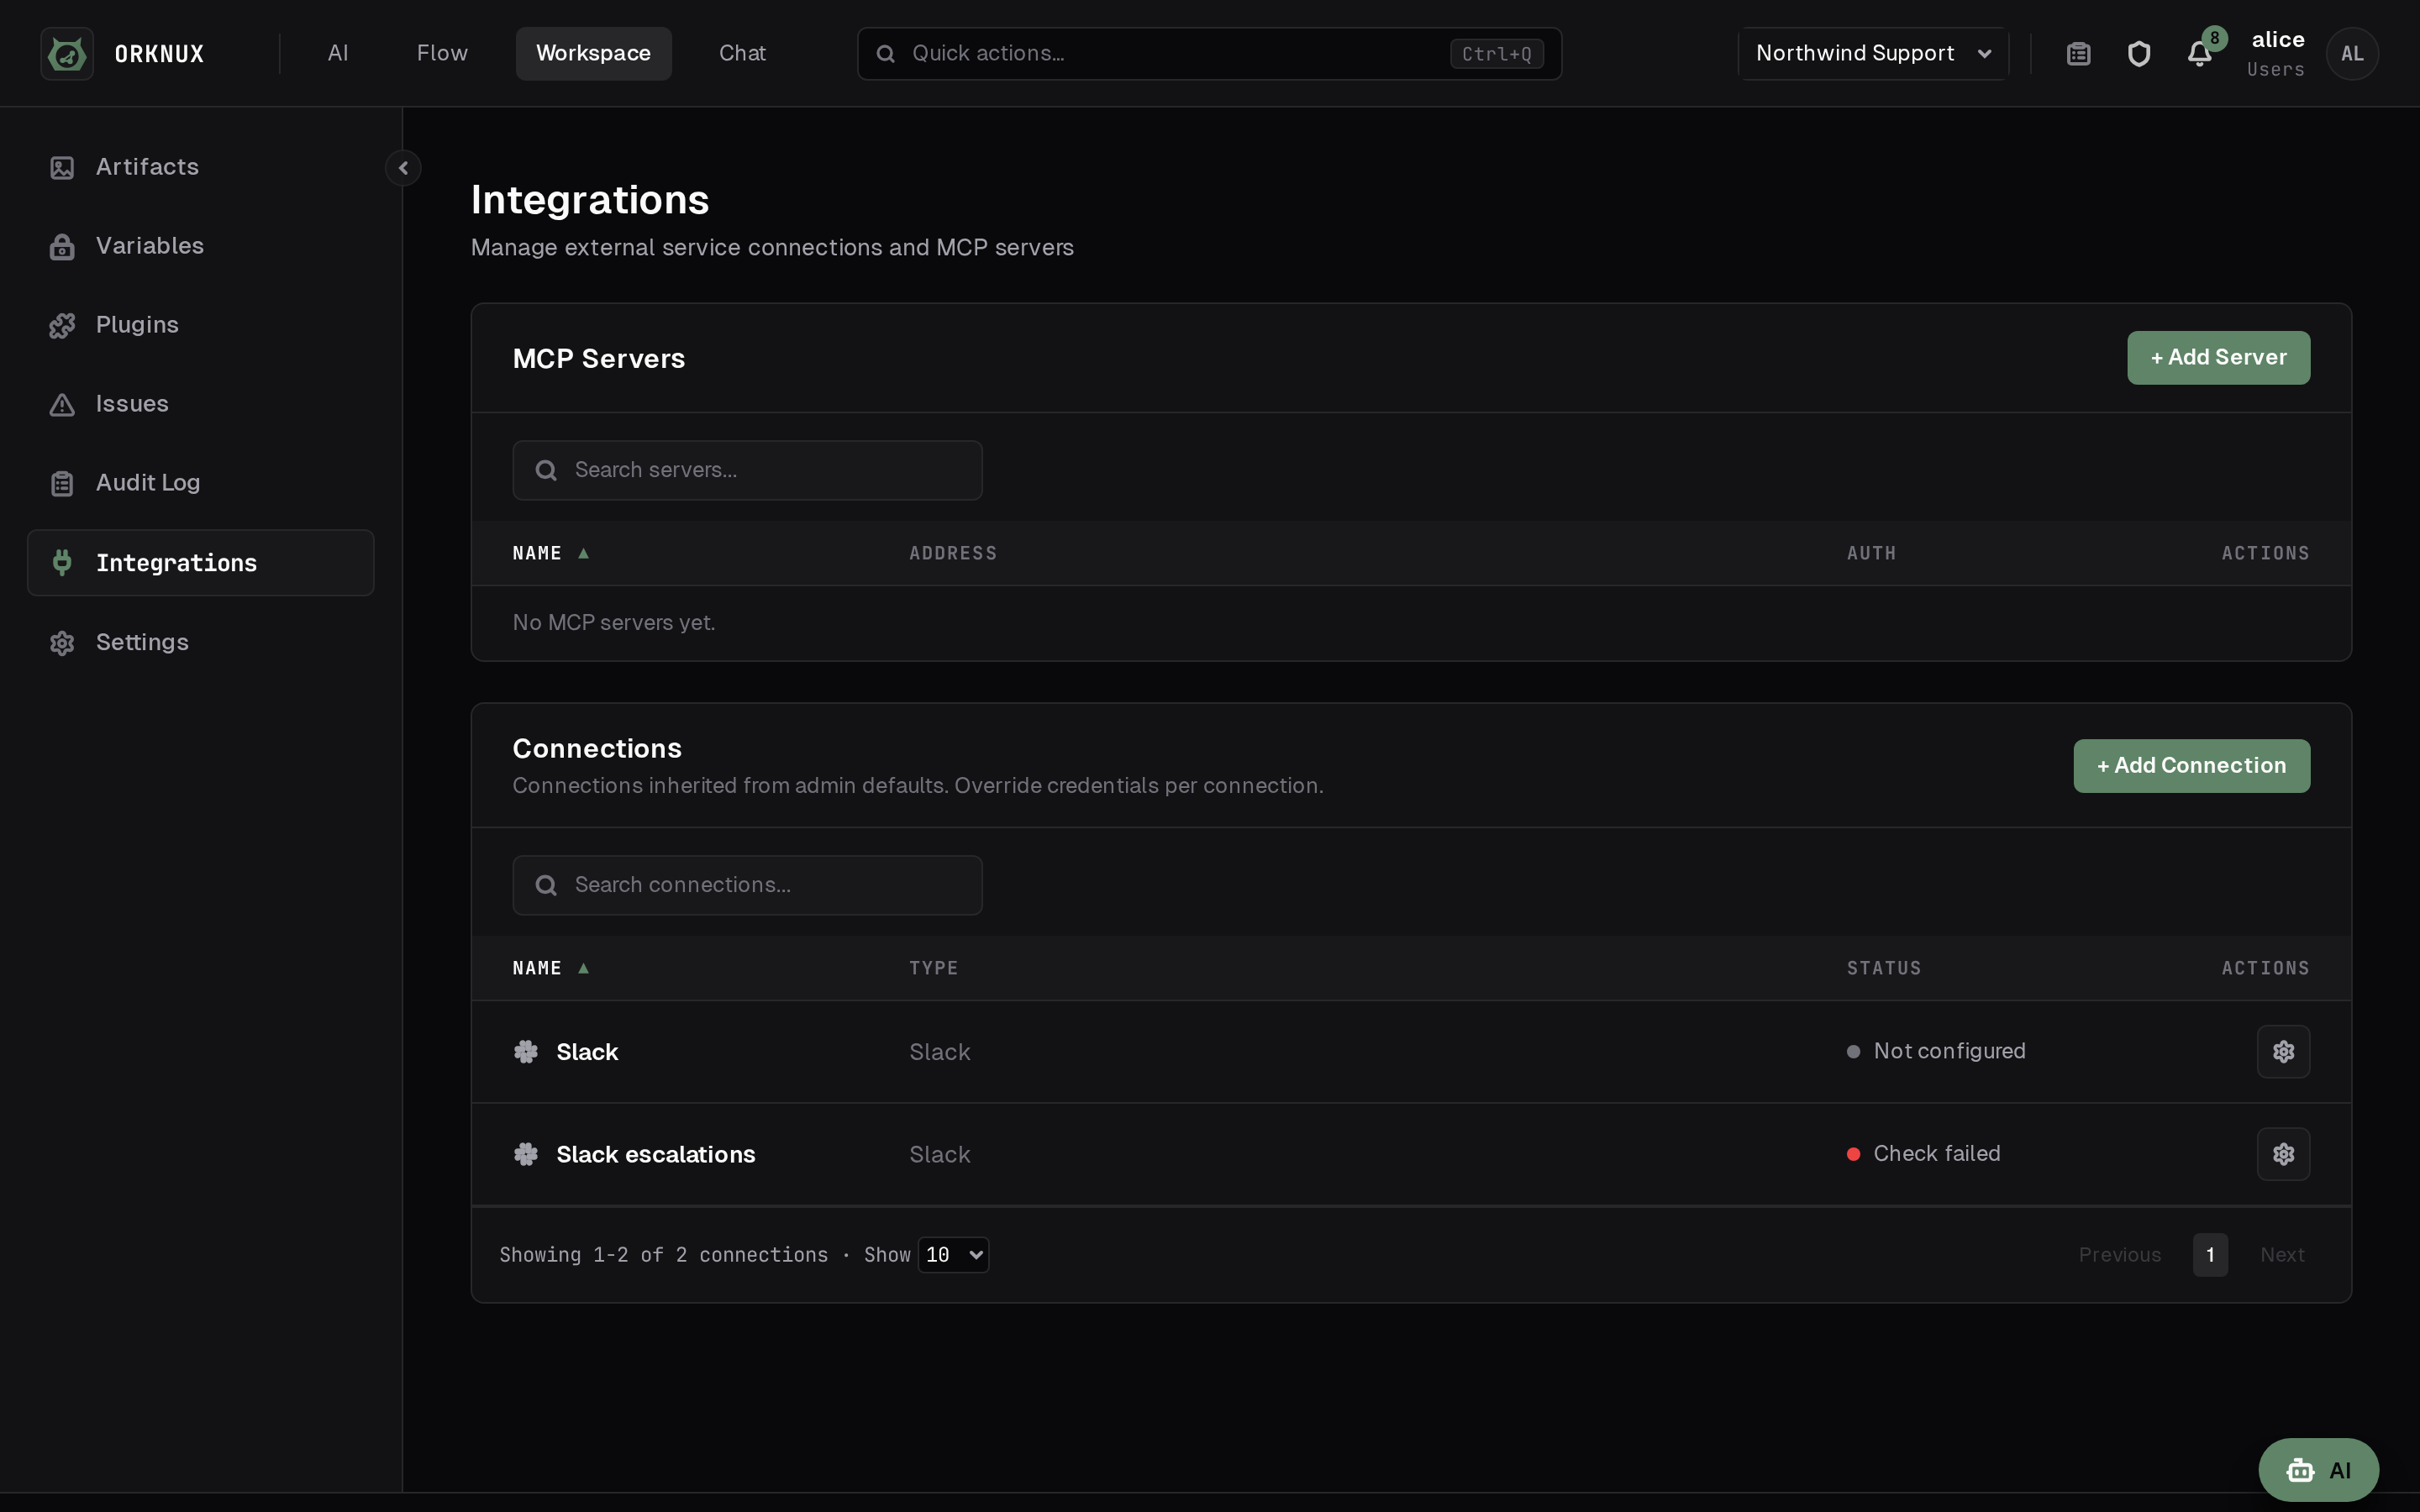The image size is (2420, 1512).
Task: Sort MCP servers by Name column
Action: tap(550, 553)
